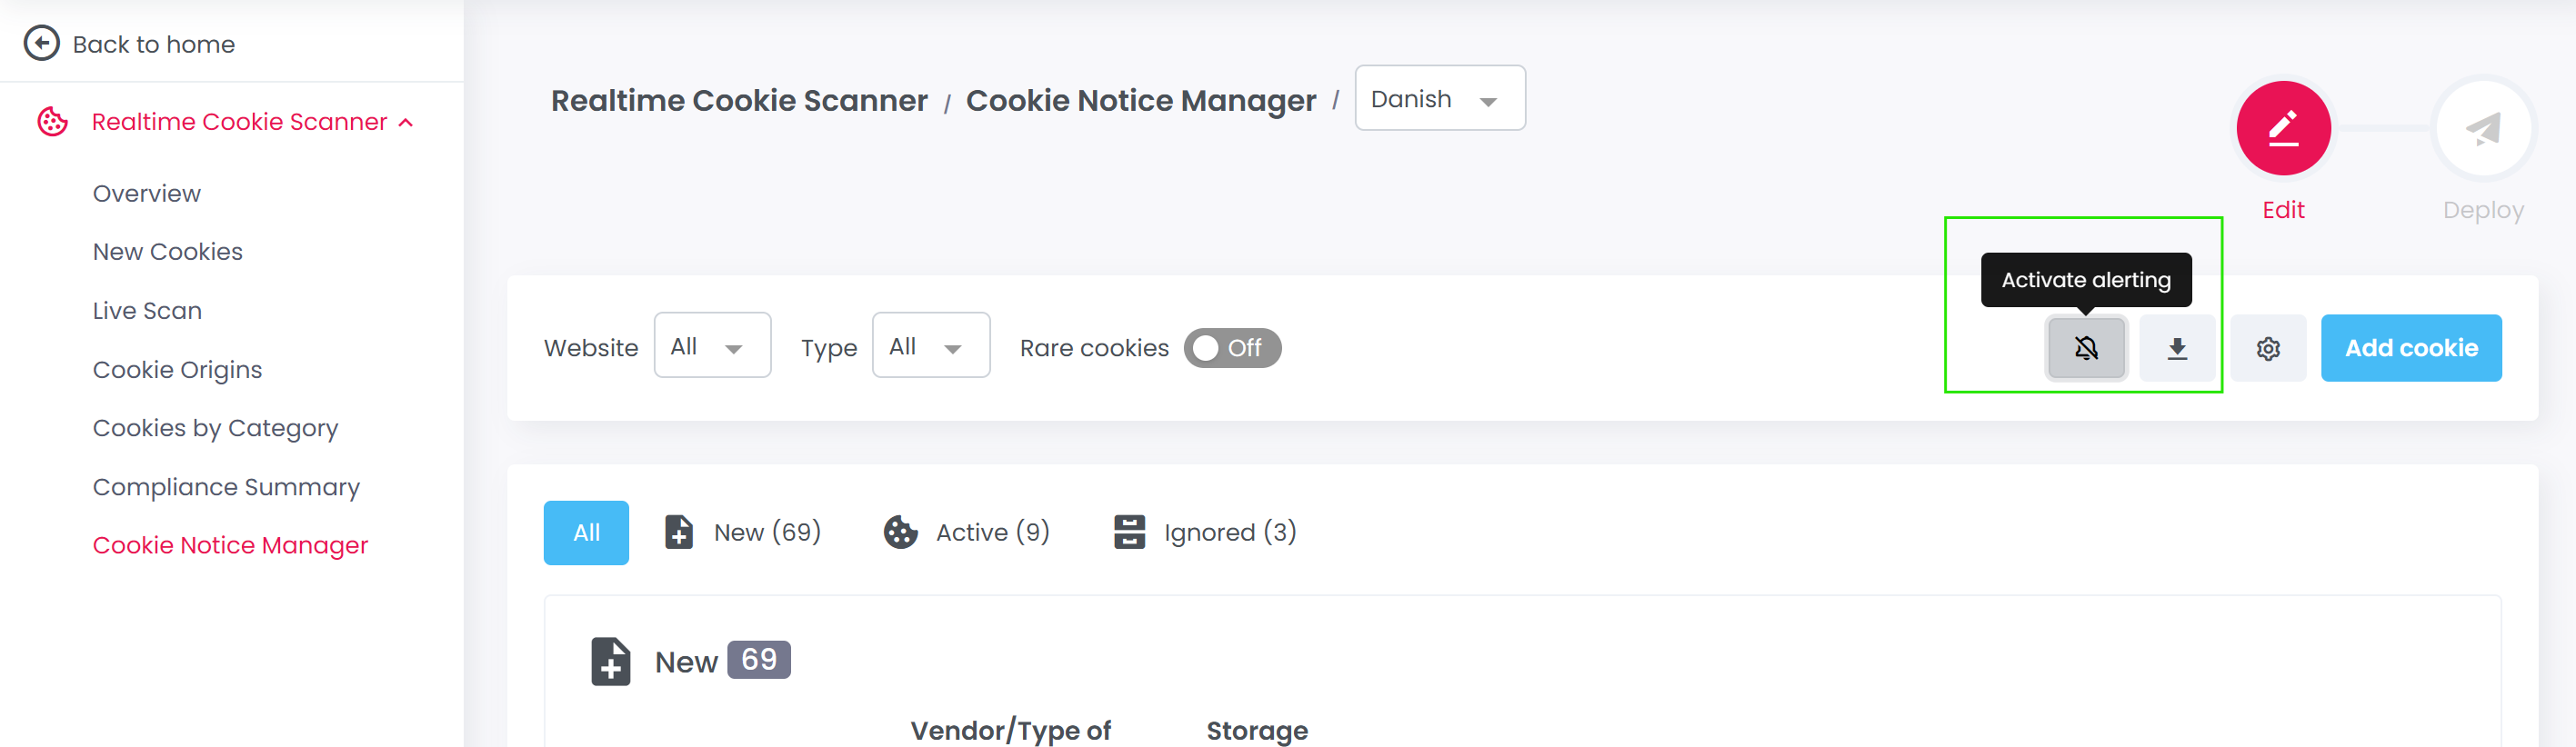The width and height of the screenshot is (2576, 747).
Task: Click the Edit pencil step icon
Action: click(2283, 128)
